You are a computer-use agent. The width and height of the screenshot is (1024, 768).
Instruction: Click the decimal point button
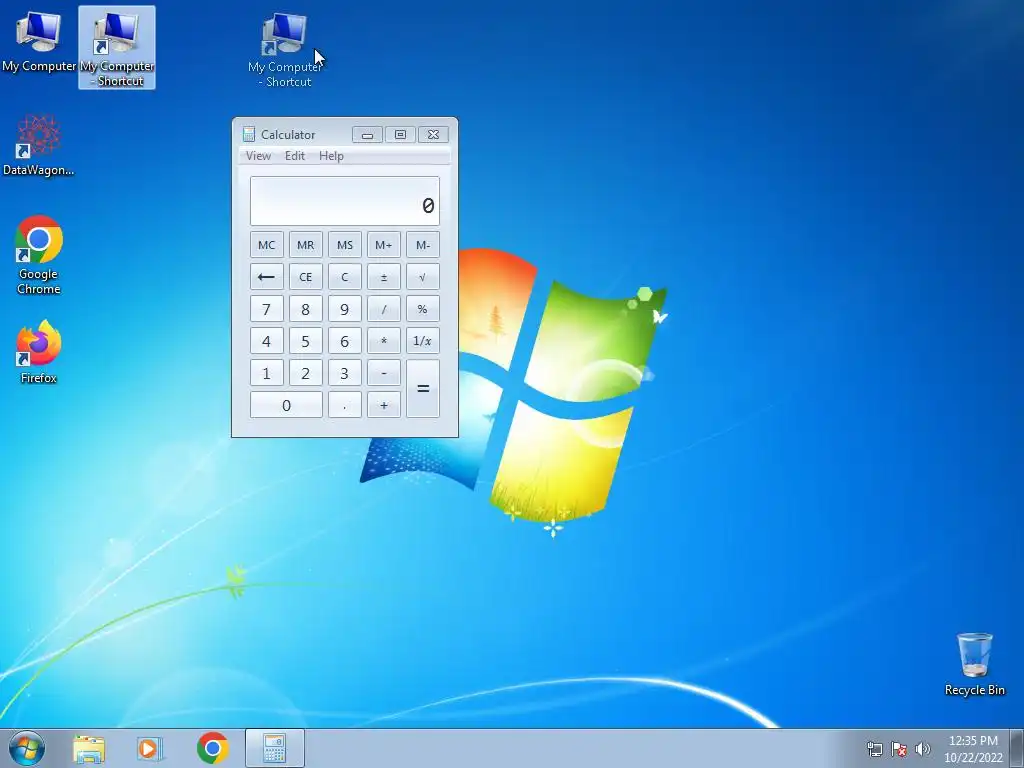click(345, 405)
